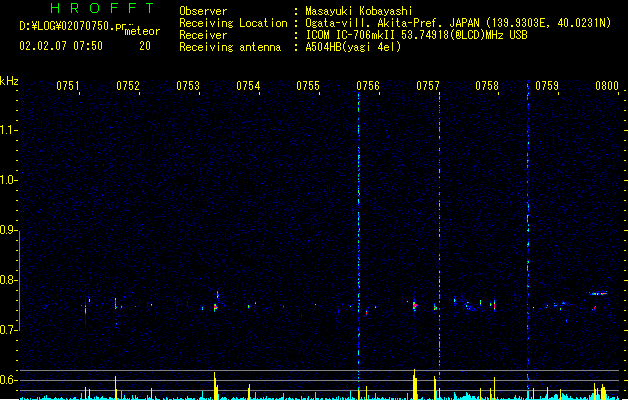Click the 0.8 kHz axis label
Image resolution: width=629 pixels, height=400 pixels.
click(8, 280)
